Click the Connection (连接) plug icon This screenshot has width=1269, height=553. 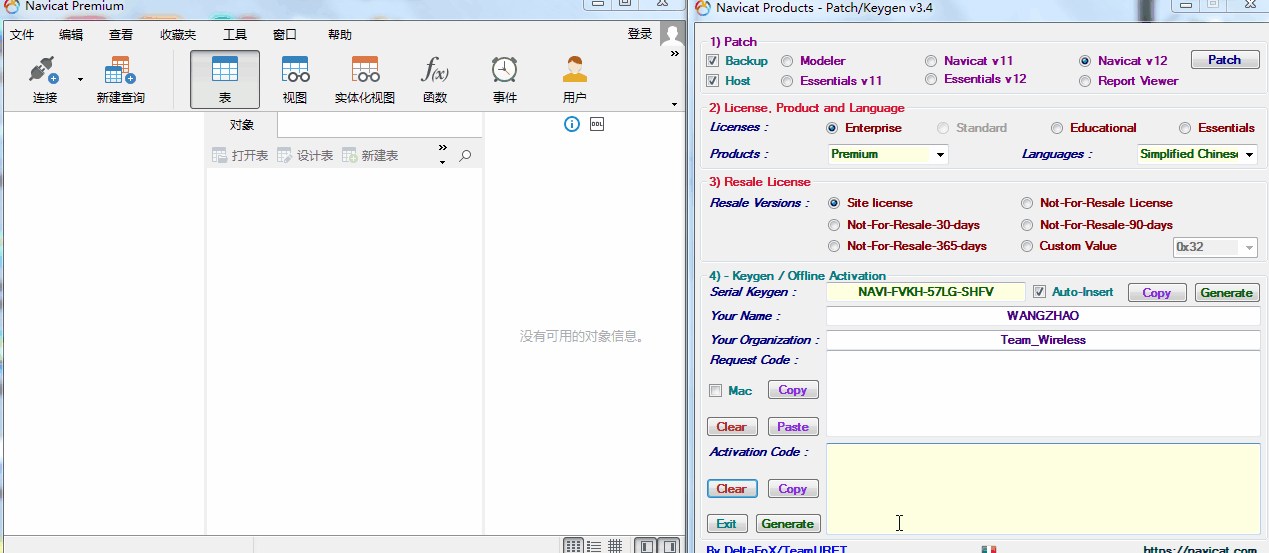(x=45, y=70)
